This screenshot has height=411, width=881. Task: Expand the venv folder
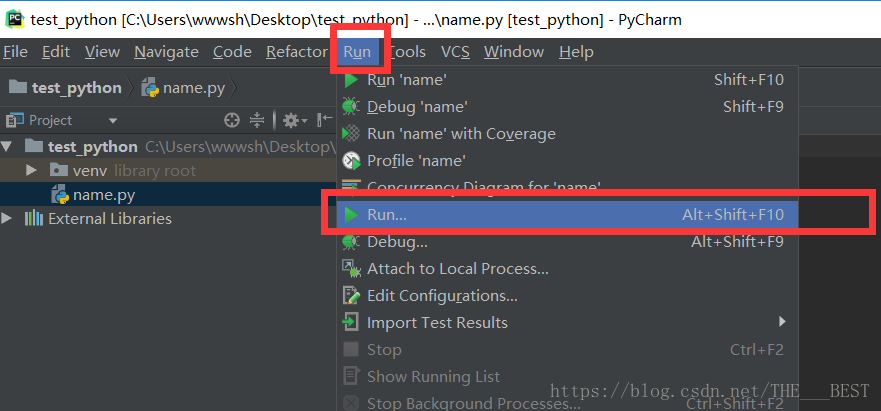point(32,170)
